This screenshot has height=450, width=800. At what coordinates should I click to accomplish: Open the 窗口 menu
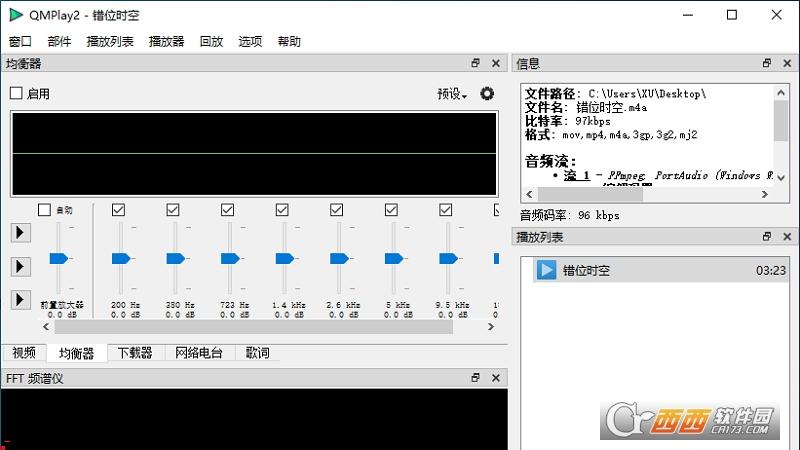[20, 41]
